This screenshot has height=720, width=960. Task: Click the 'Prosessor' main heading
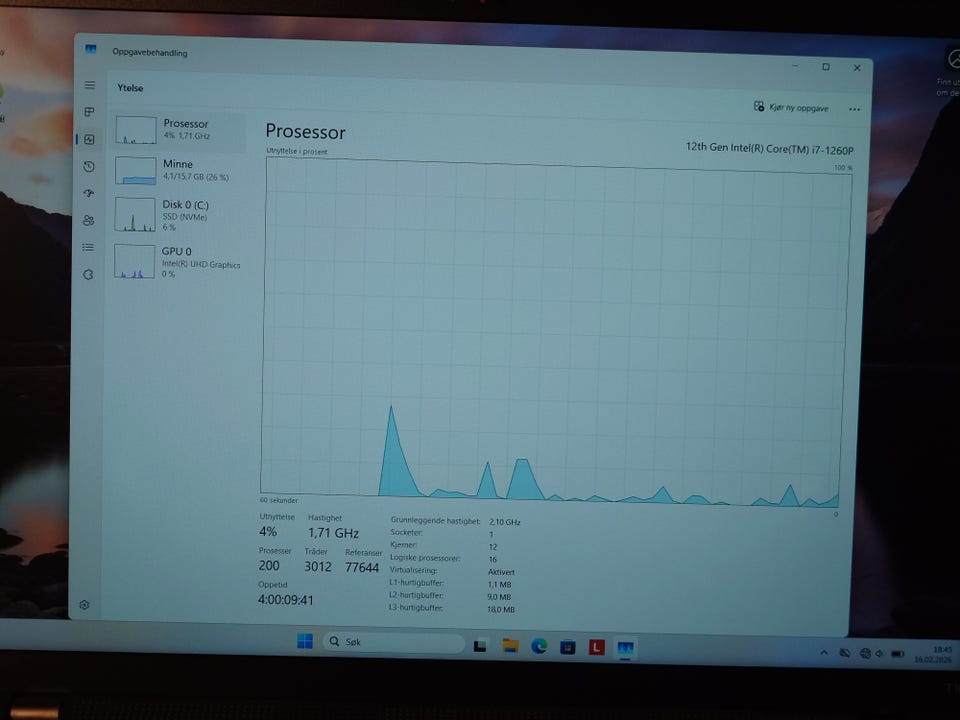coord(306,132)
